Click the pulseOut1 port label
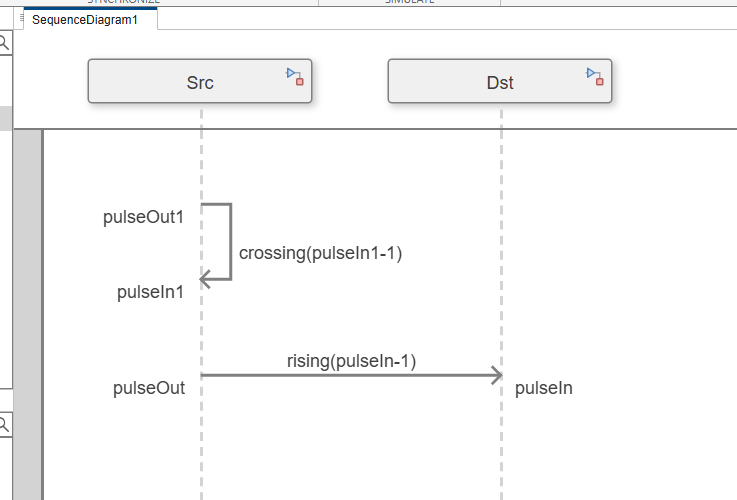This screenshot has height=500, width=737. coord(144,217)
